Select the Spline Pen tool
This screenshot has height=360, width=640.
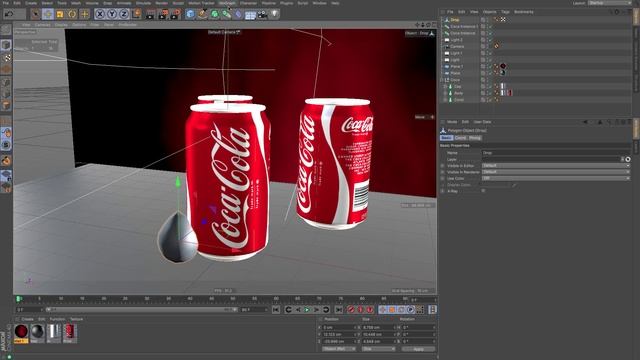202,14
